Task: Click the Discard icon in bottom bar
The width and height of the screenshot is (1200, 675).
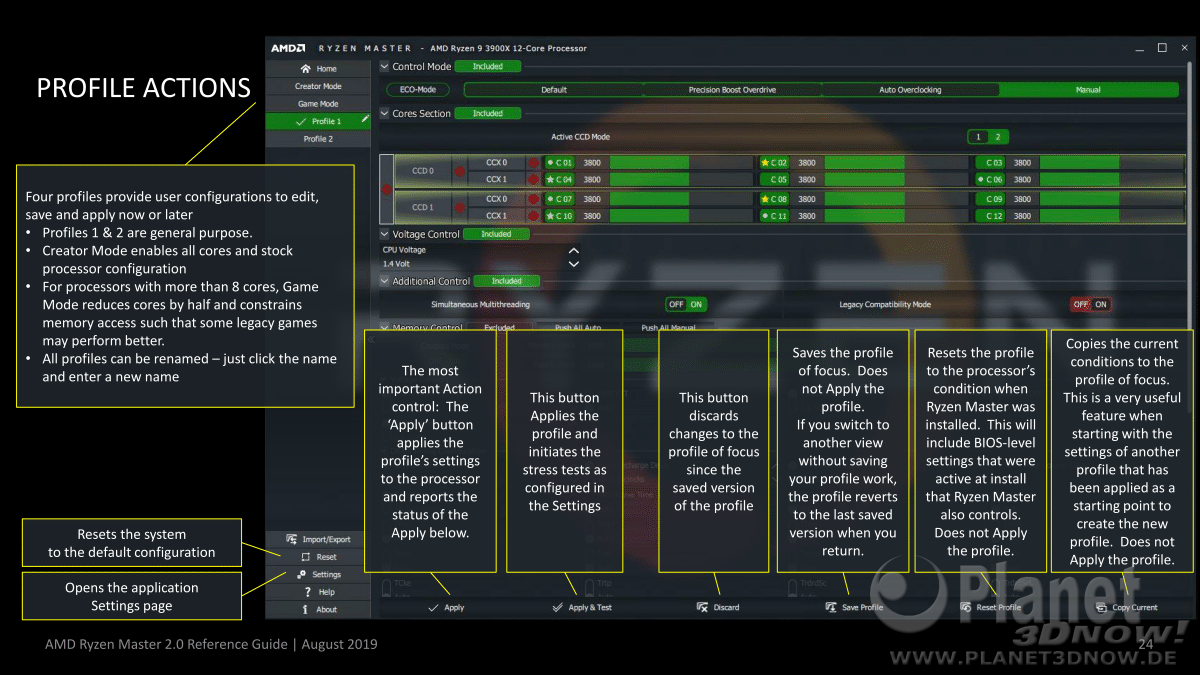Action: click(x=703, y=607)
